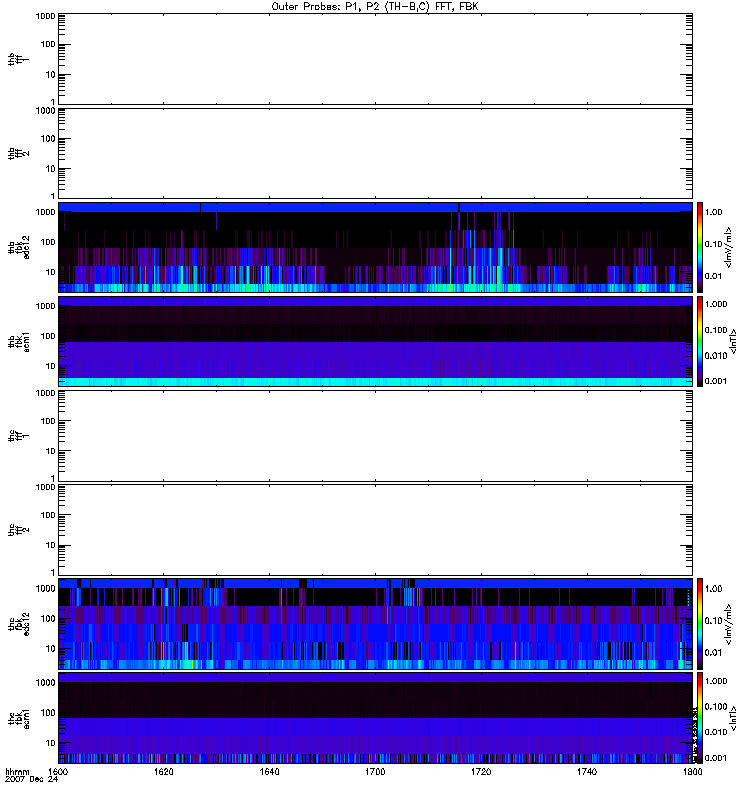Click '1000' y-axis tick of thb fbk edc12
750x800 pixels.
[46, 212]
